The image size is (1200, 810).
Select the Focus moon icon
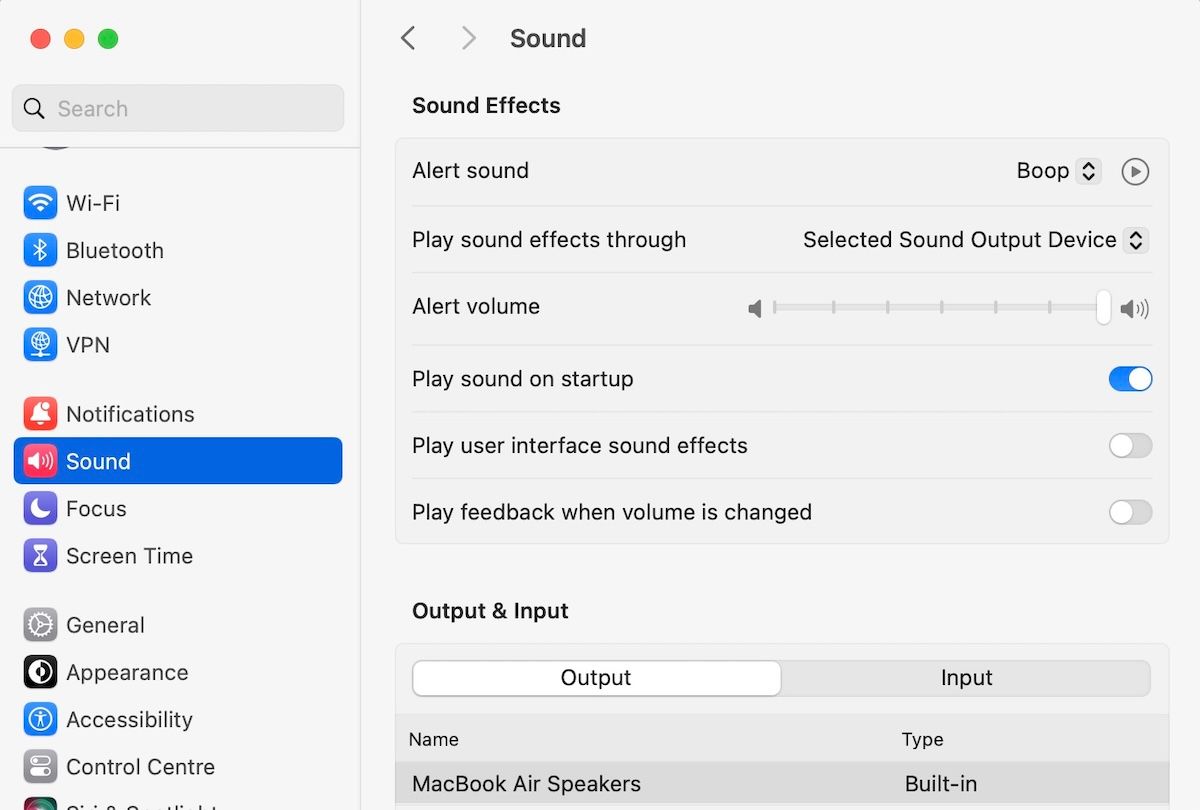pos(40,508)
